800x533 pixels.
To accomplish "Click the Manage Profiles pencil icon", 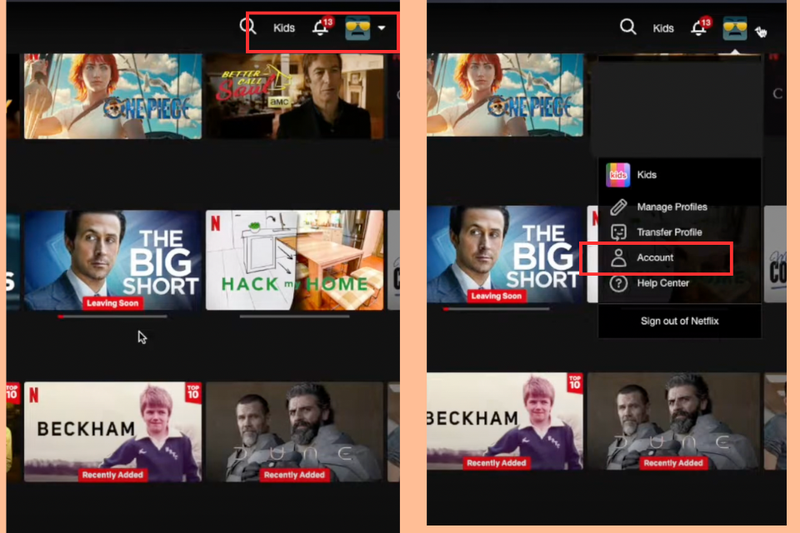I will pos(618,207).
